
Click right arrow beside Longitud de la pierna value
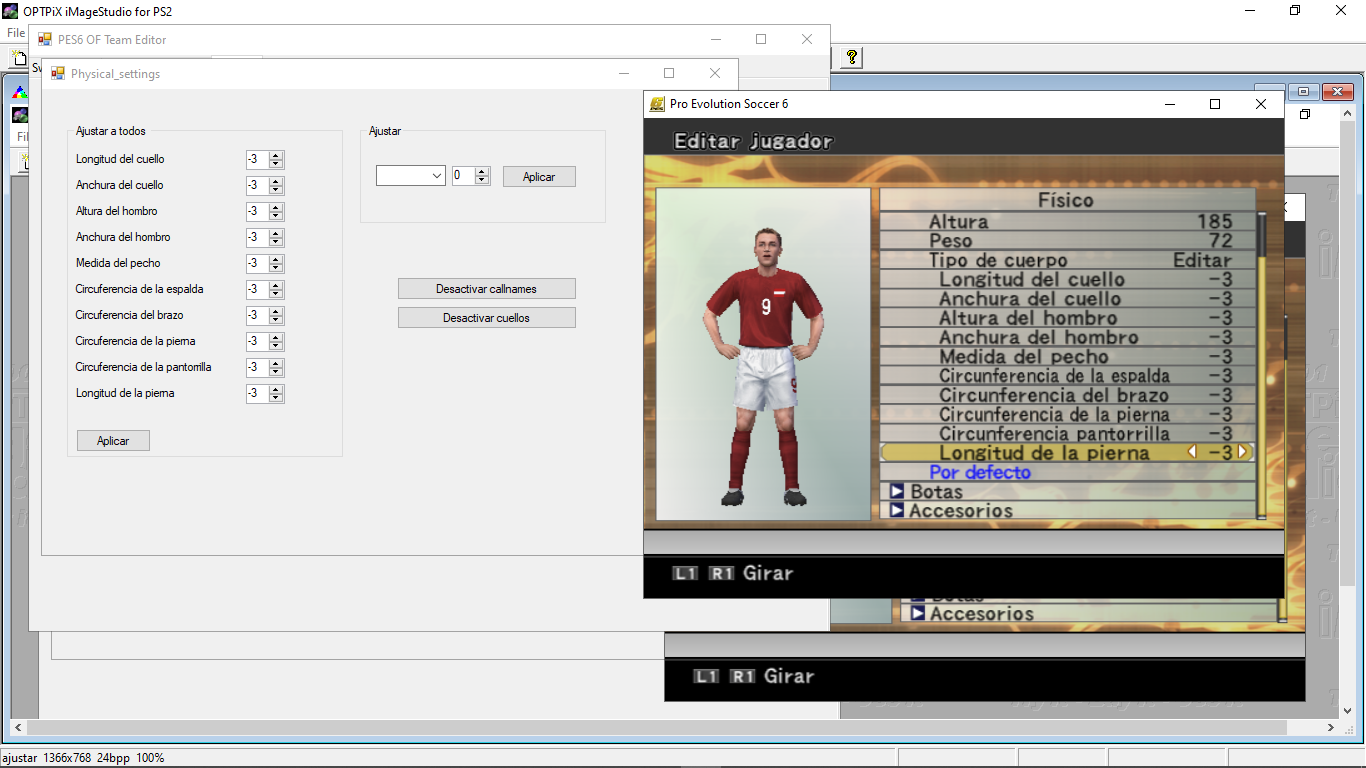[x=1243, y=452]
